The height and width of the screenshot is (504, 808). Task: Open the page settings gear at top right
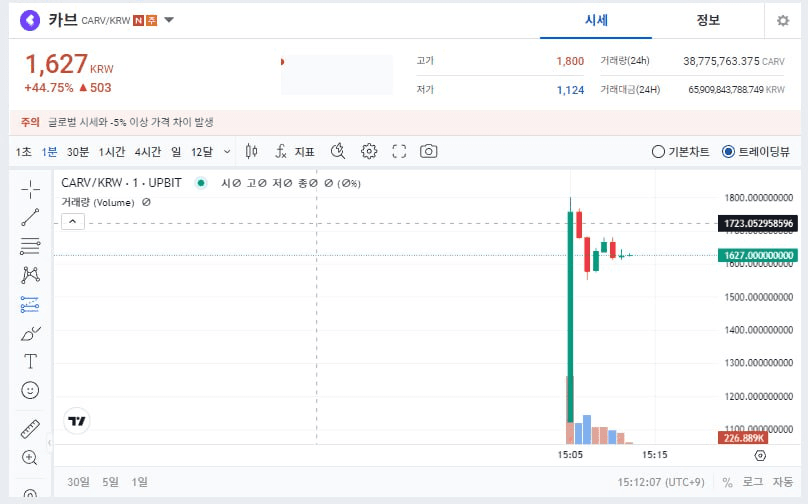(783, 21)
